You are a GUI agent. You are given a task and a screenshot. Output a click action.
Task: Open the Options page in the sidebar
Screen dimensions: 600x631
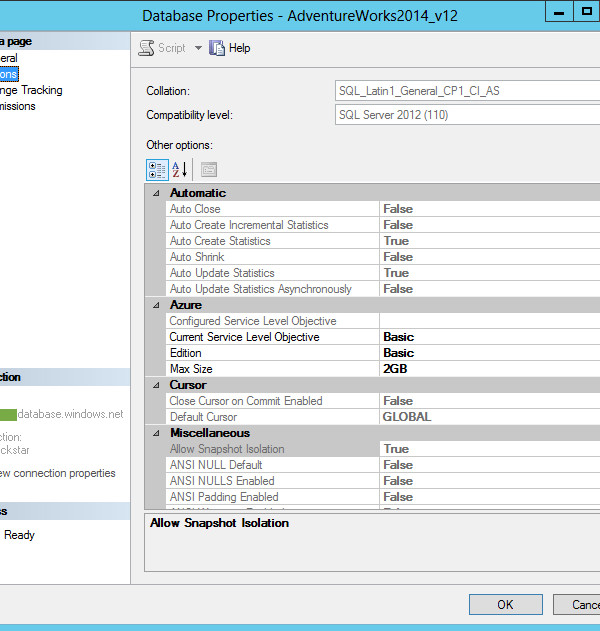pyautogui.click(x=9, y=74)
